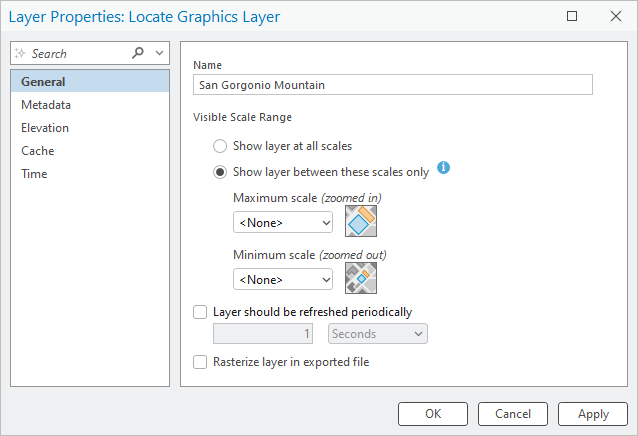
Task: Go to the Cache settings page
Action: pos(38,151)
